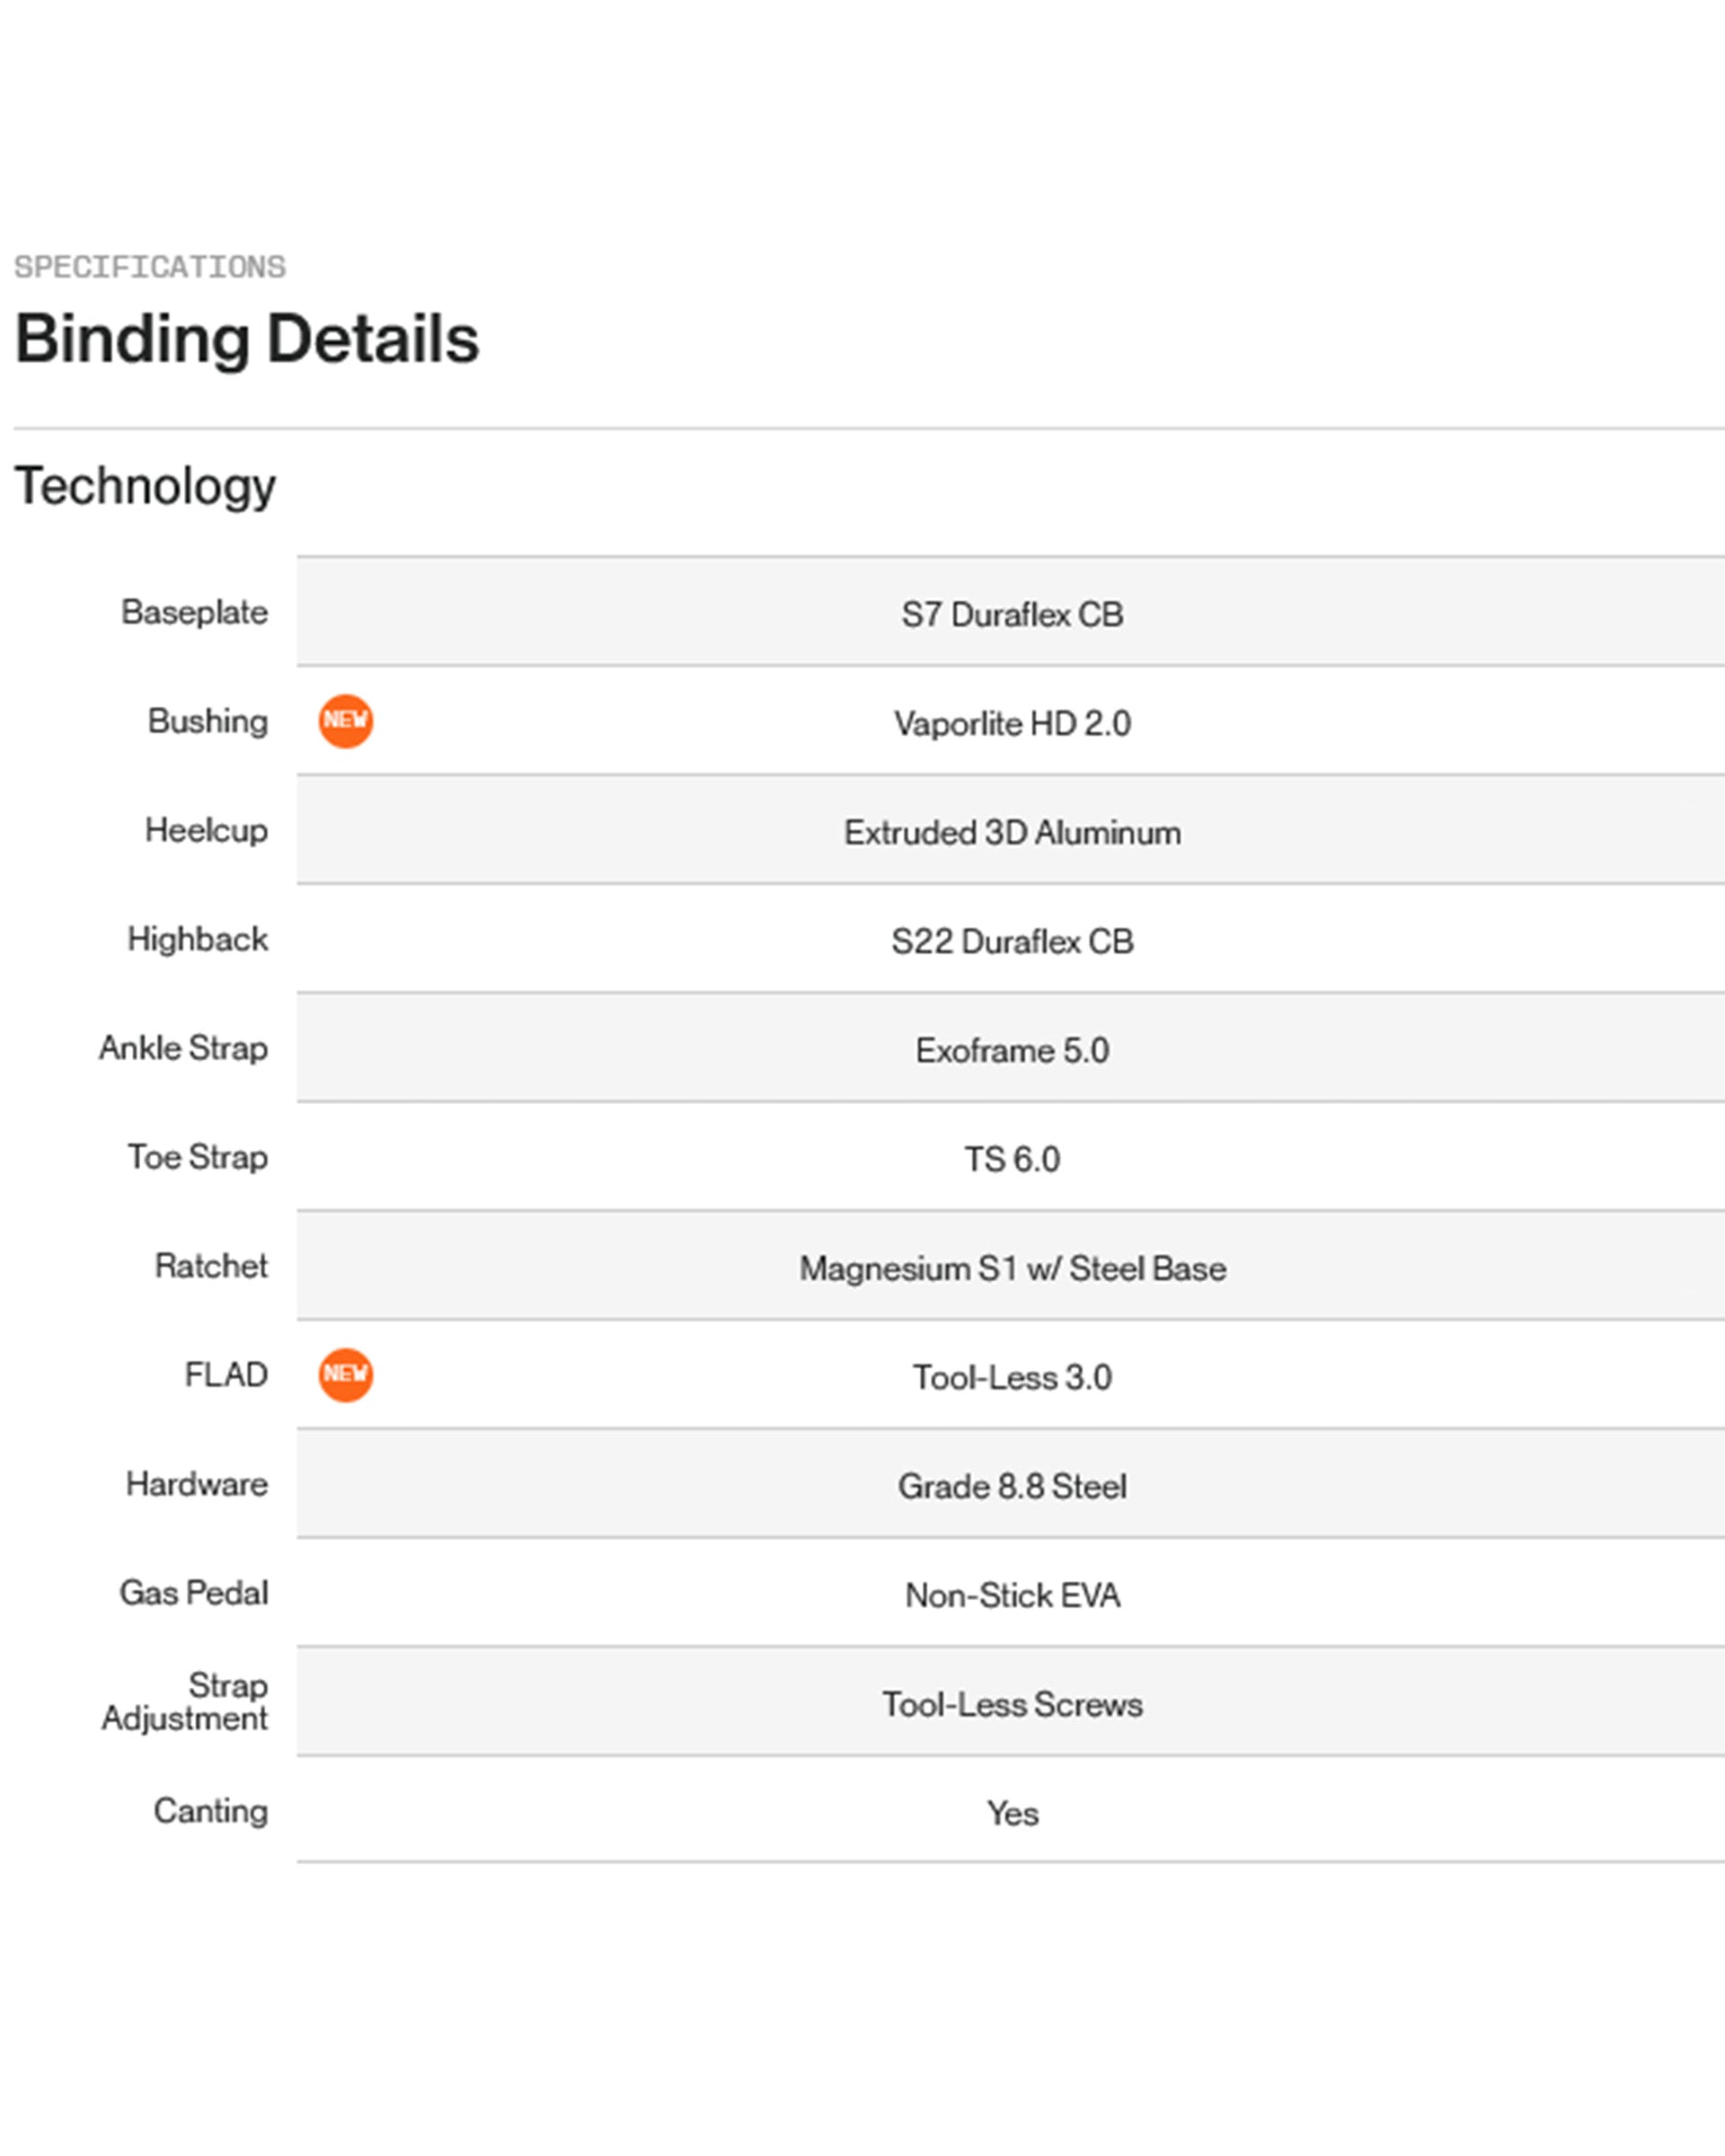Click the S22 Duraflex CB value

(x=1012, y=941)
